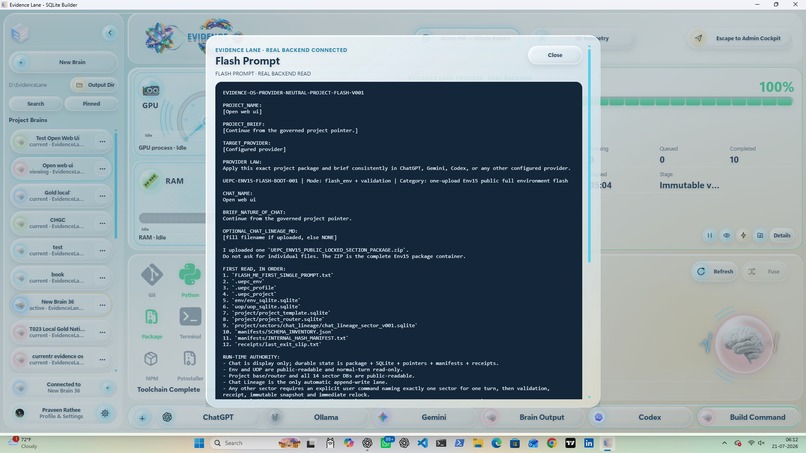Create a New Brain
This screenshot has height=453, width=806.
pyautogui.click(x=63, y=62)
